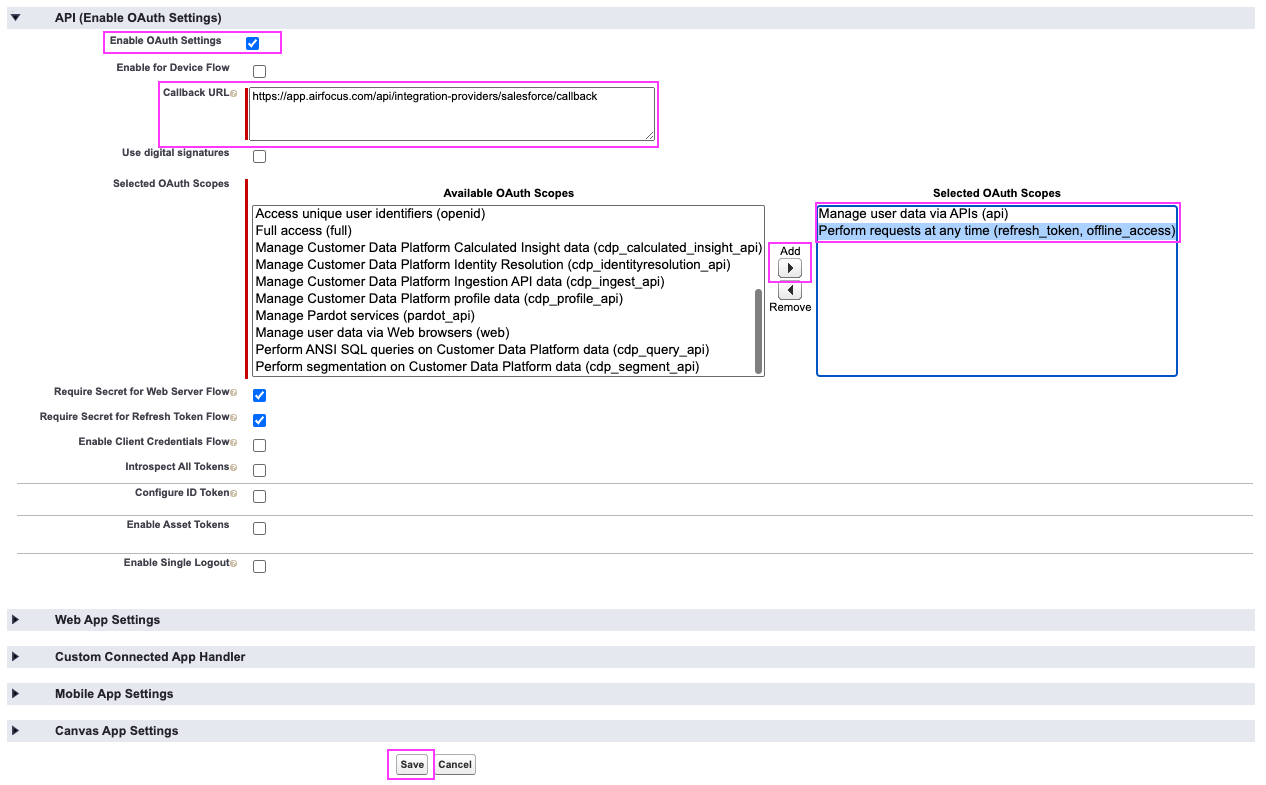The height and width of the screenshot is (785, 1266).
Task: Click the Introspect All Tokens help icon
Action: pos(235,466)
